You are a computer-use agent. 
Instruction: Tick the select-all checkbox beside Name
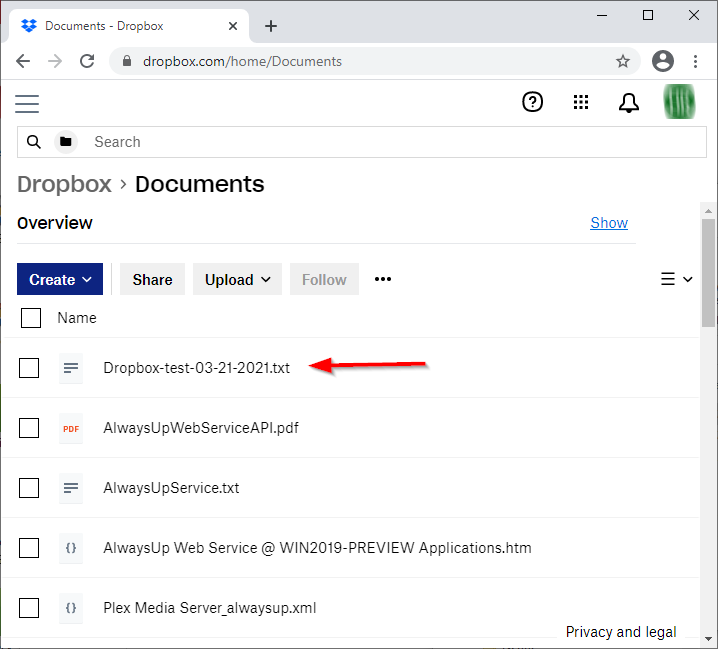point(31,318)
